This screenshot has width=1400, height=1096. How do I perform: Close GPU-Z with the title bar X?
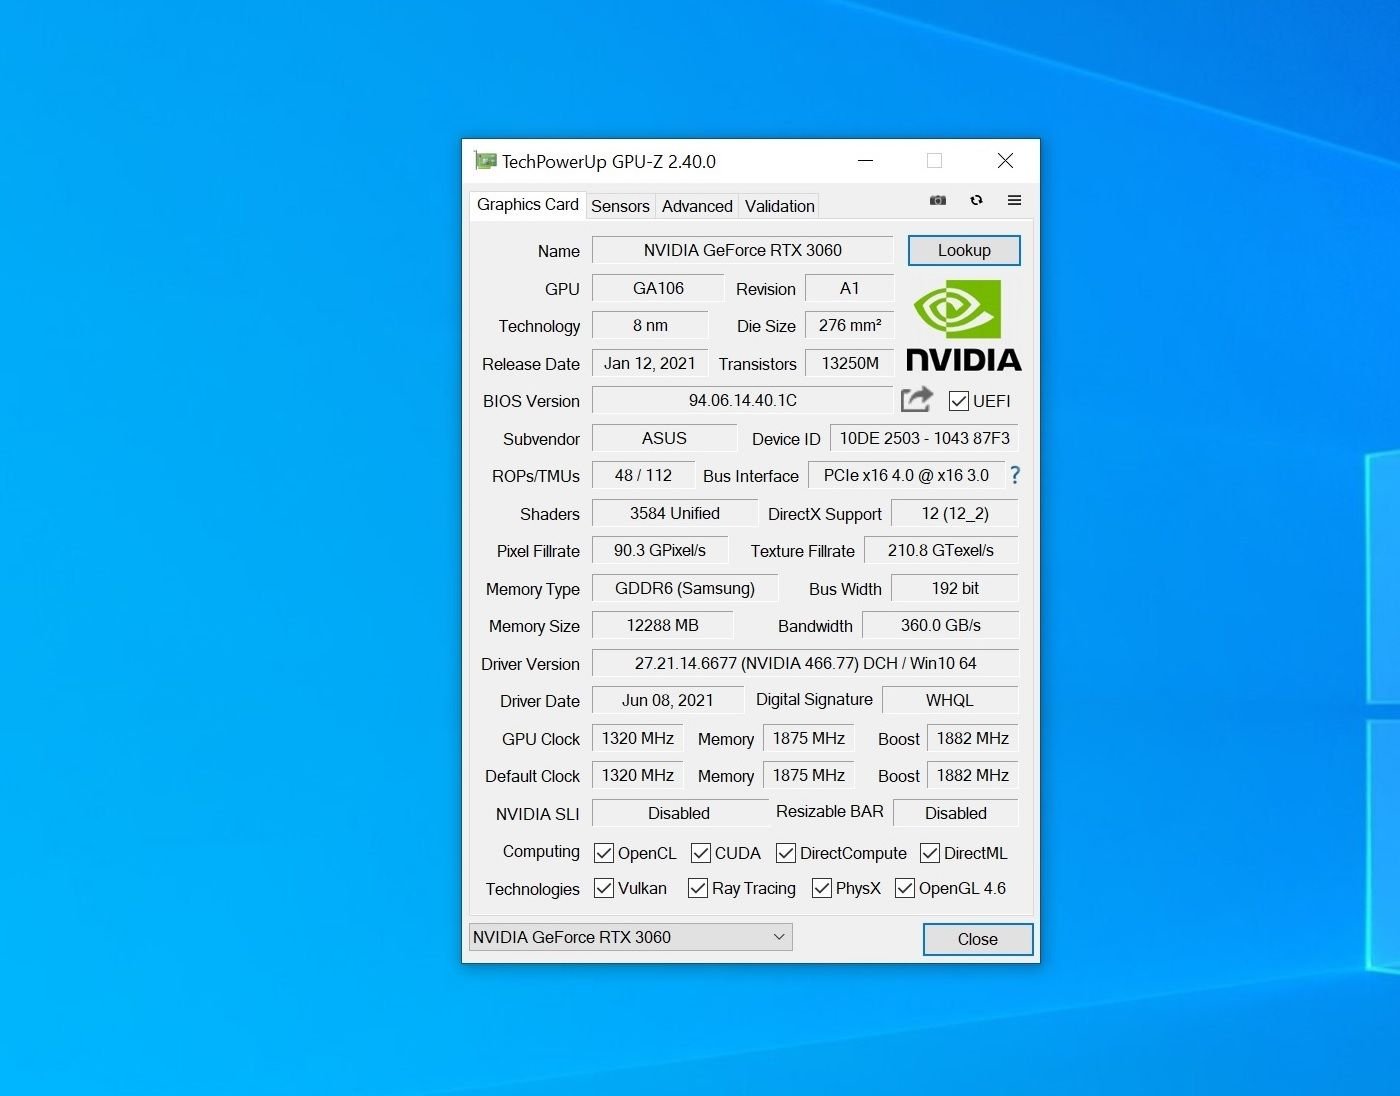tap(1006, 160)
